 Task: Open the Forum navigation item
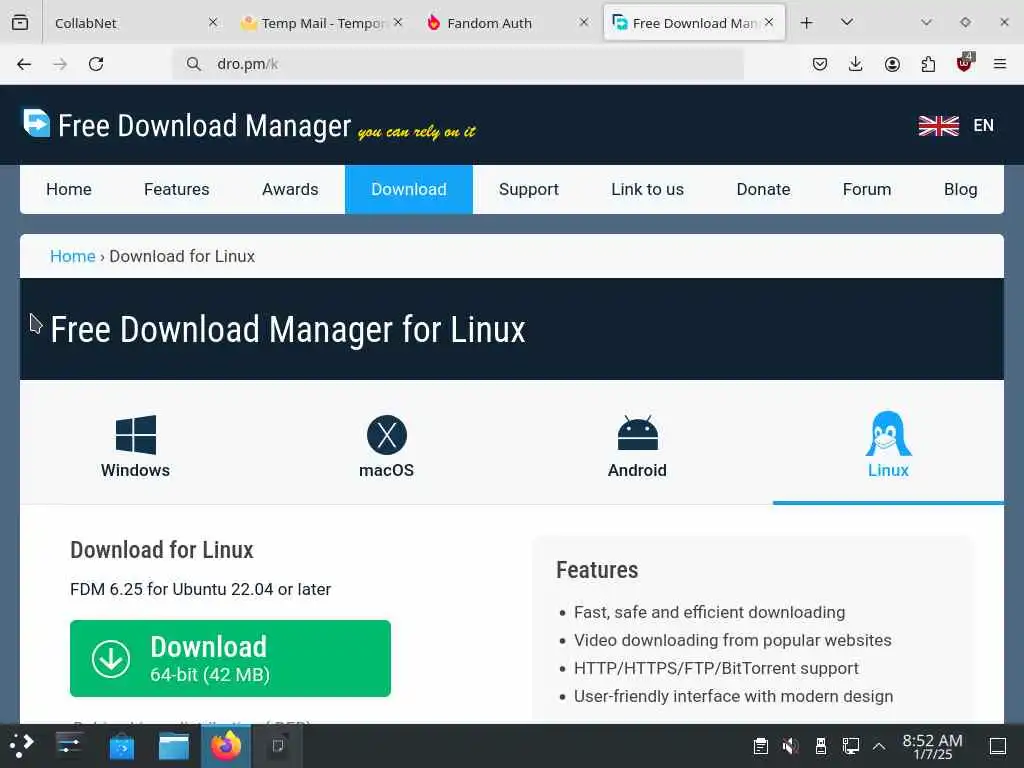click(x=867, y=189)
